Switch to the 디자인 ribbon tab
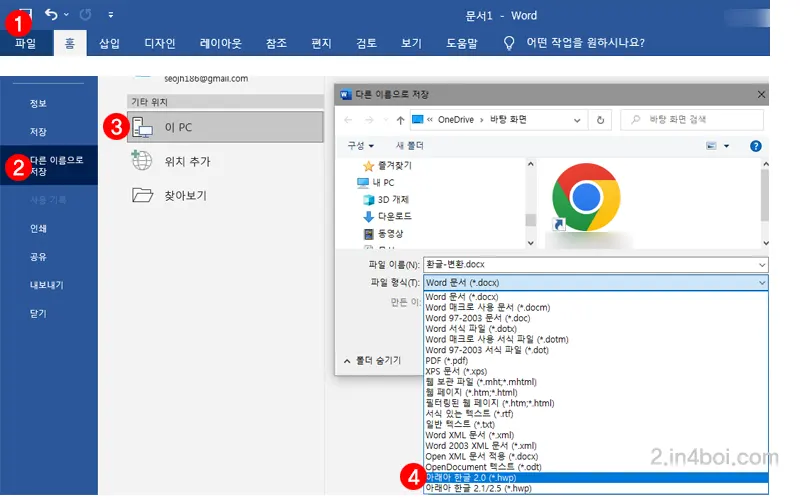The image size is (800, 500). pos(160,43)
